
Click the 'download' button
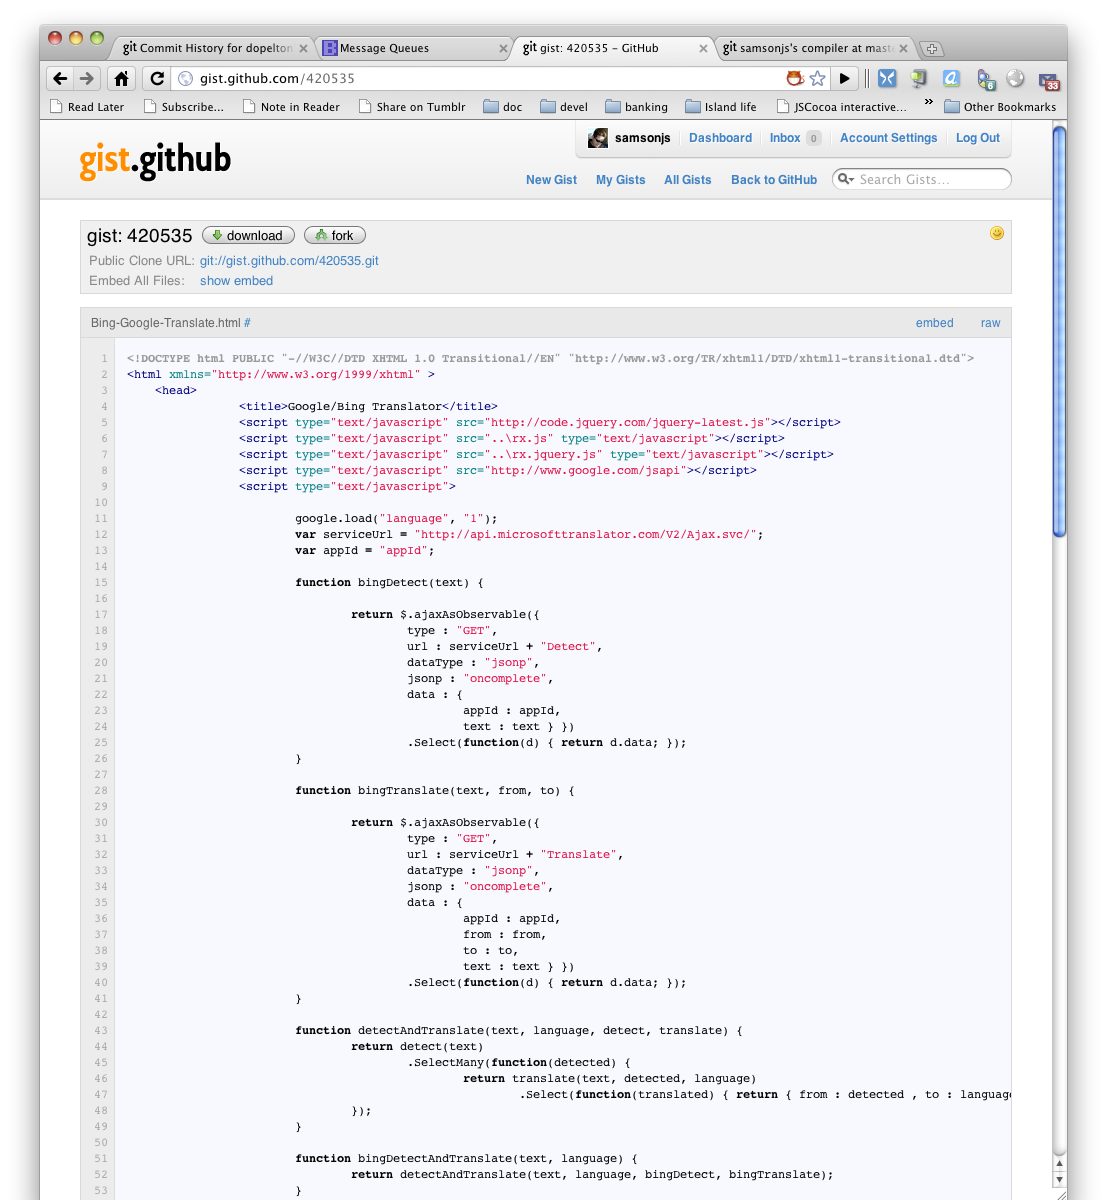pyautogui.click(x=248, y=235)
